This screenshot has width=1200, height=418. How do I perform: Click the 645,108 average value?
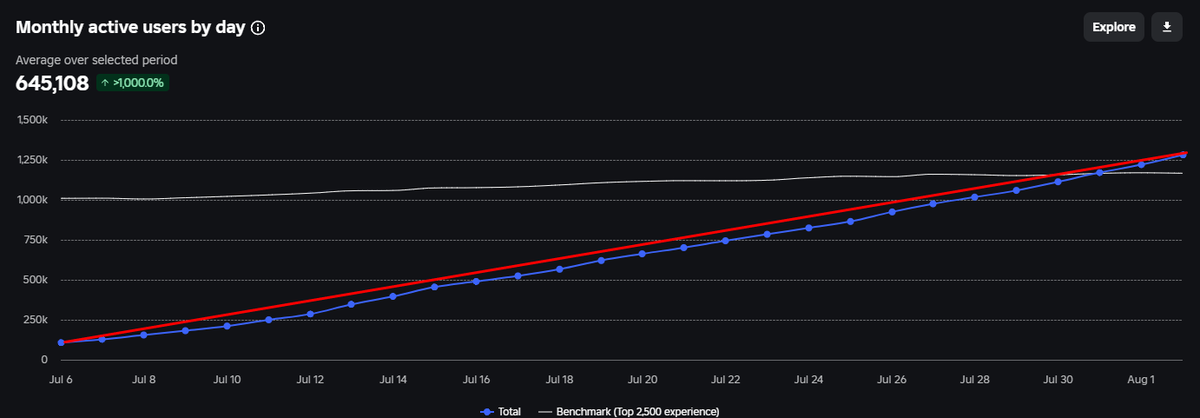point(52,83)
